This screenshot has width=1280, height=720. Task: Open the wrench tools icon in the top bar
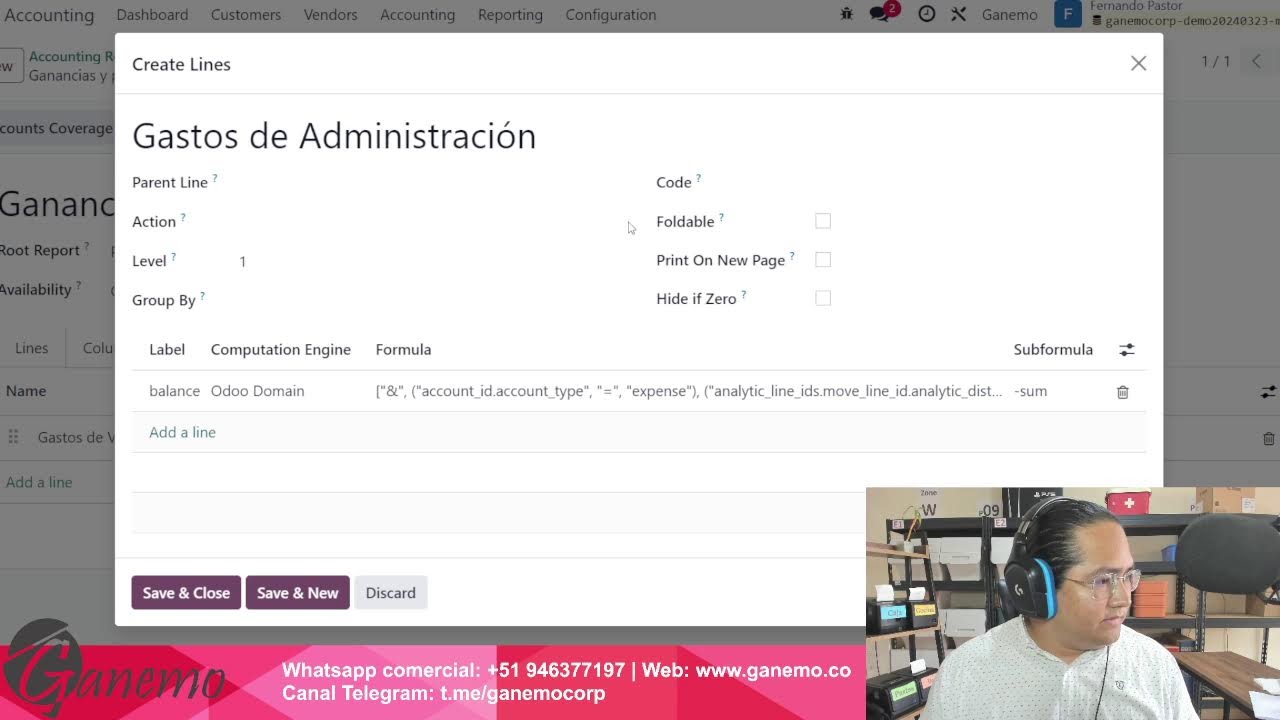coord(958,15)
